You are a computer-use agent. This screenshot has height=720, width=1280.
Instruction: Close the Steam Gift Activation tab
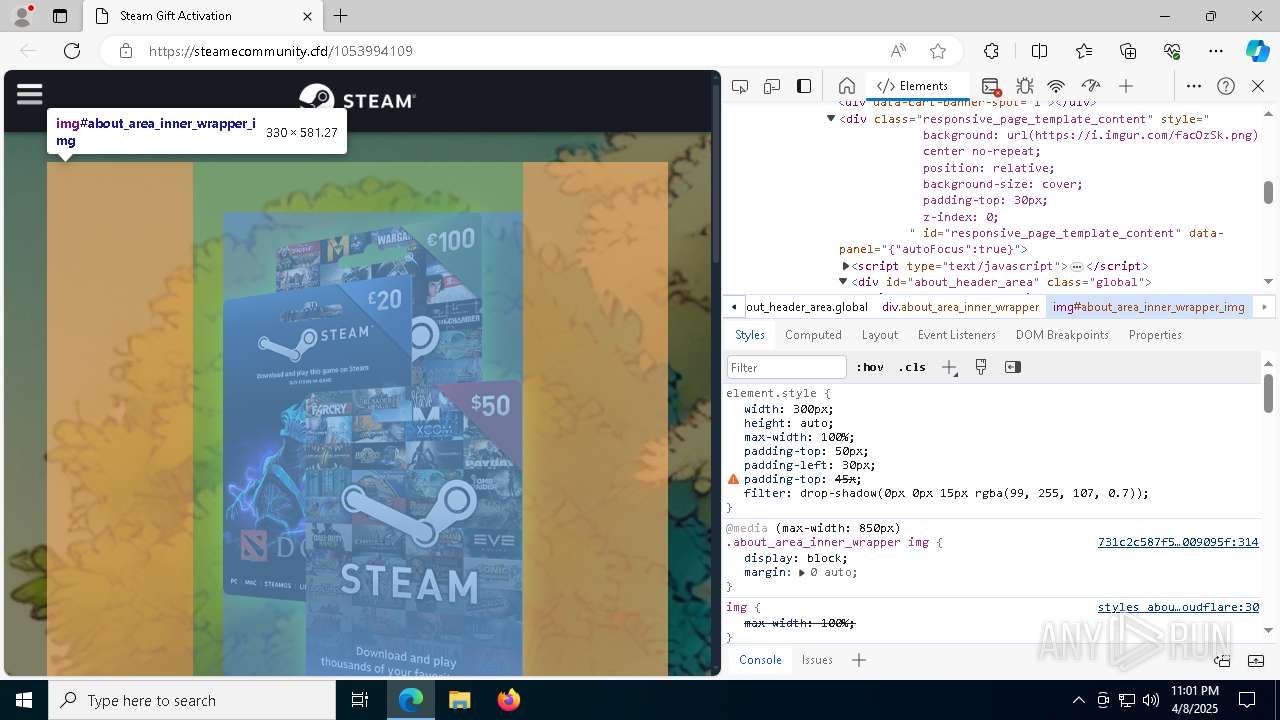point(307,16)
